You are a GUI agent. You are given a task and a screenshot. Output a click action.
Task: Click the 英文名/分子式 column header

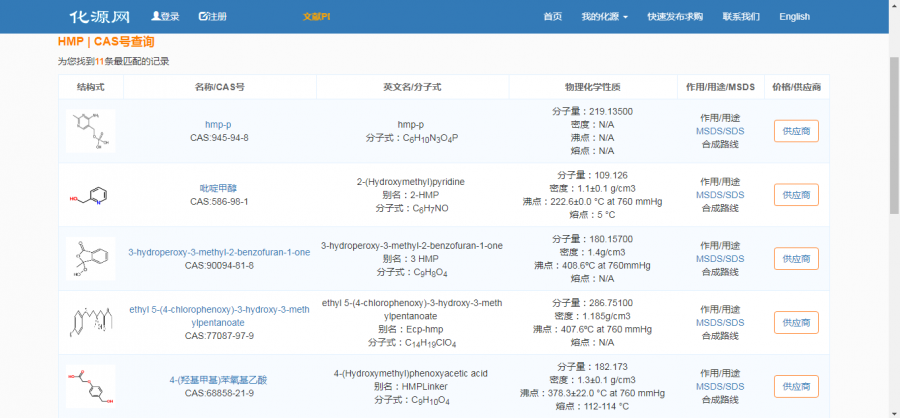click(412, 87)
